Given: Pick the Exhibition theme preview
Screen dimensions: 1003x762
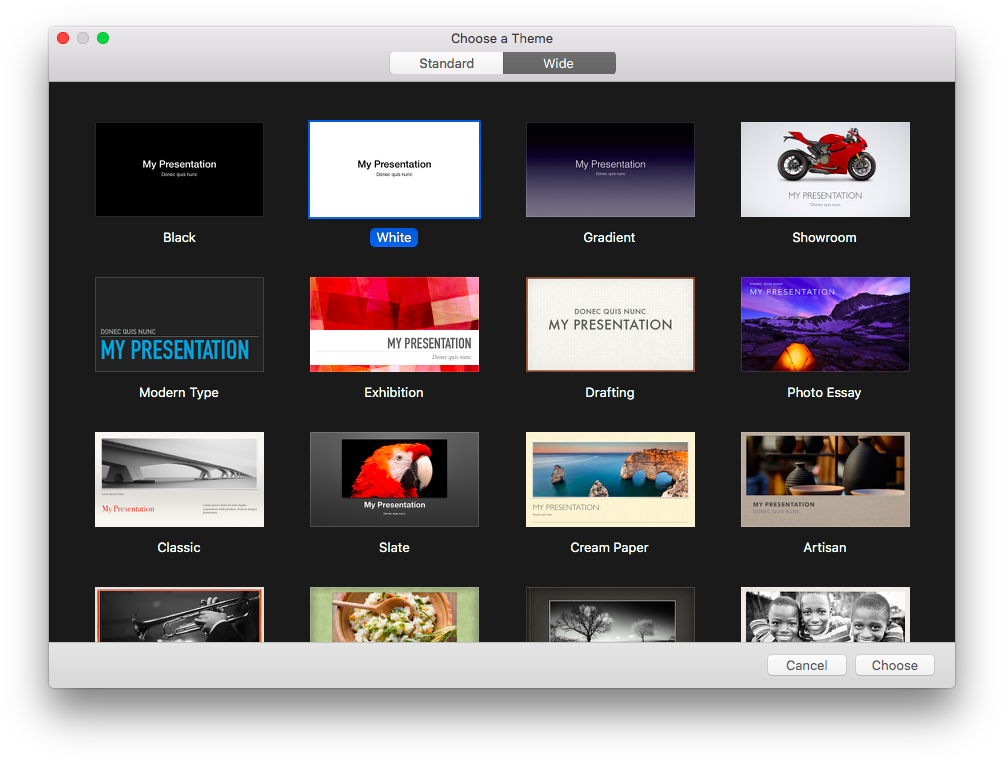Looking at the screenshot, I should [x=393, y=324].
